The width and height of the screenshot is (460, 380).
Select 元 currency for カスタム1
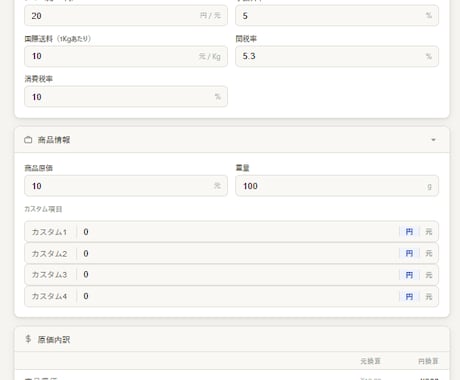pyautogui.click(x=429, y=232)
